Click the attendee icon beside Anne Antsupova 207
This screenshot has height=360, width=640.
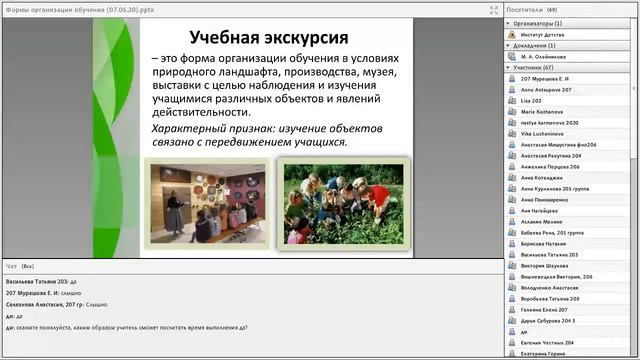click(512, 90)
